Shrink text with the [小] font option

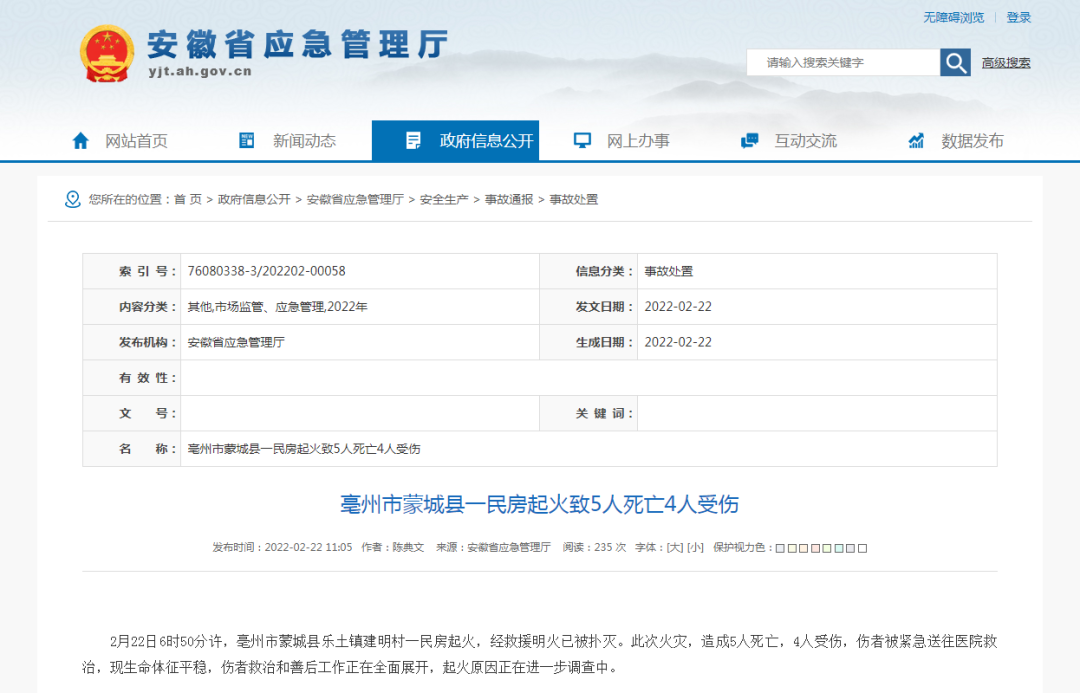tap(694, 547)
